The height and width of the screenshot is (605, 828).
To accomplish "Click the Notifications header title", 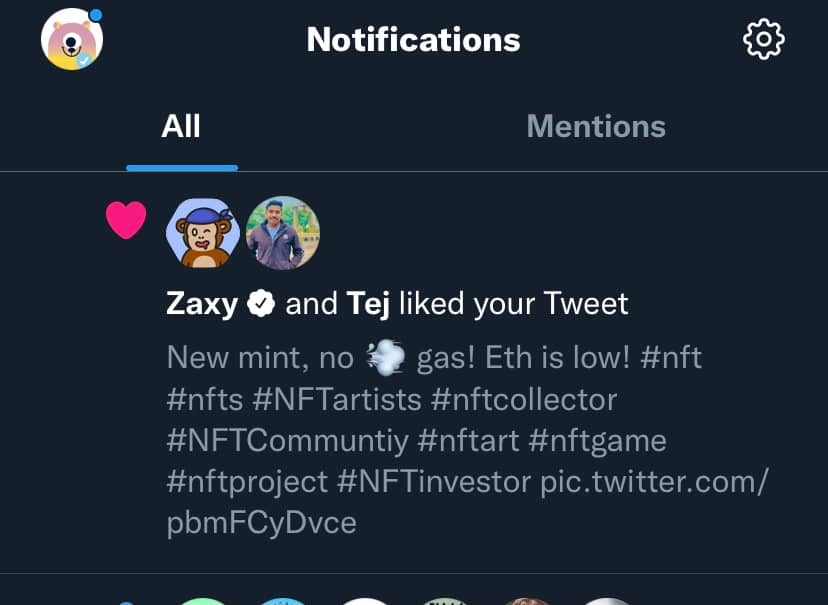I will pos(413,40).
